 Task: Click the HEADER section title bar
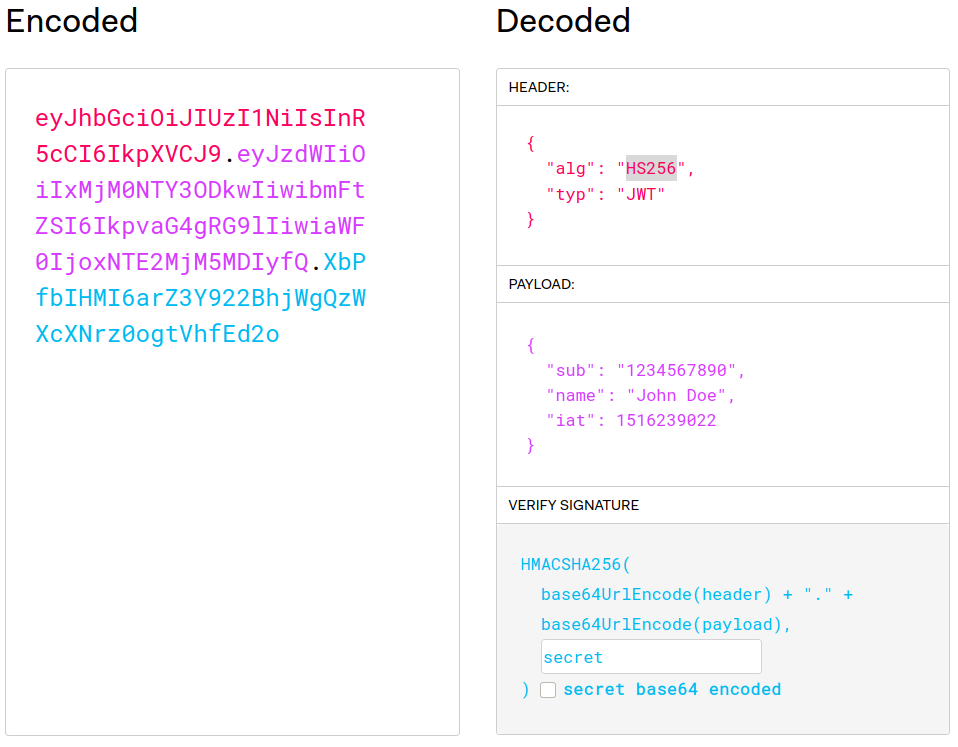(x=540, y=87)
